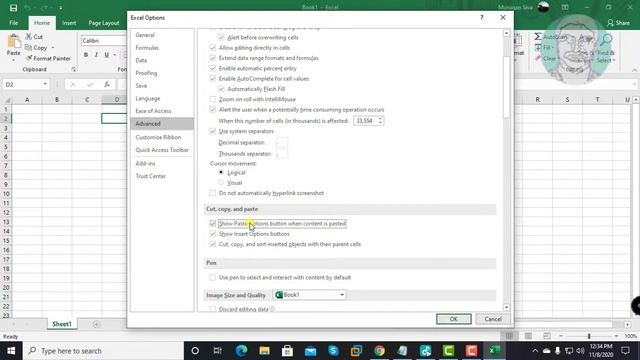Click the Copy icon in ribbon
Screen dimensions: 640x360
tap(29, 48)
